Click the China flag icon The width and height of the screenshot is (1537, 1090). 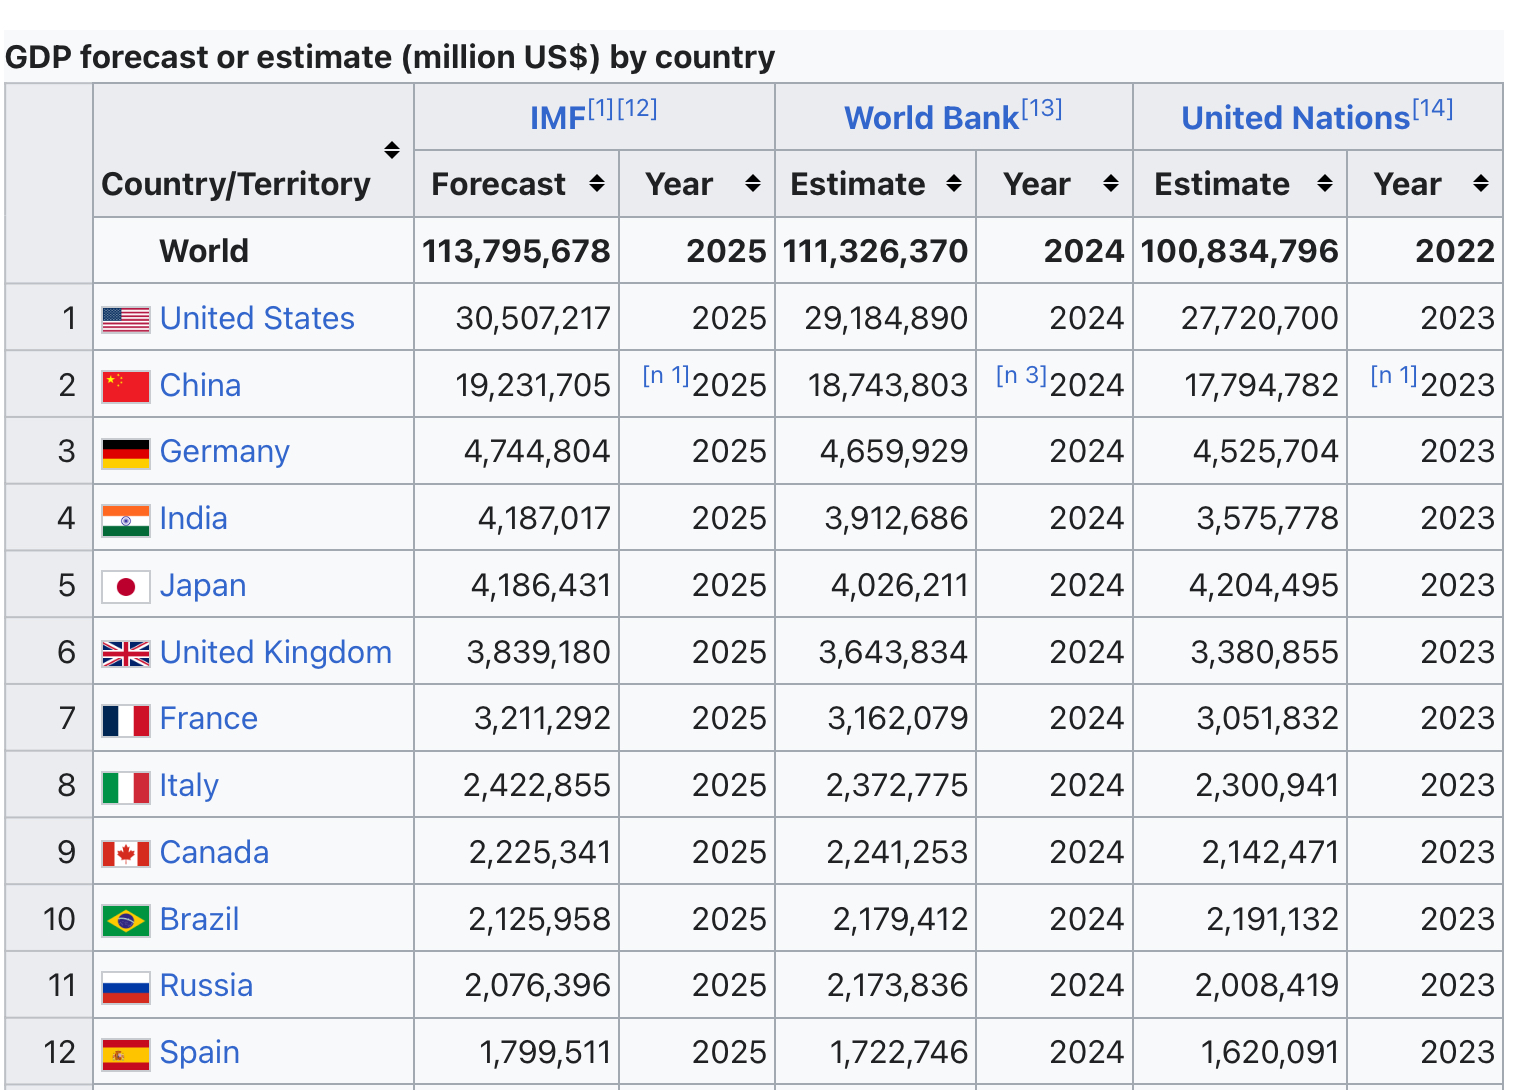[x=126, y=386]
